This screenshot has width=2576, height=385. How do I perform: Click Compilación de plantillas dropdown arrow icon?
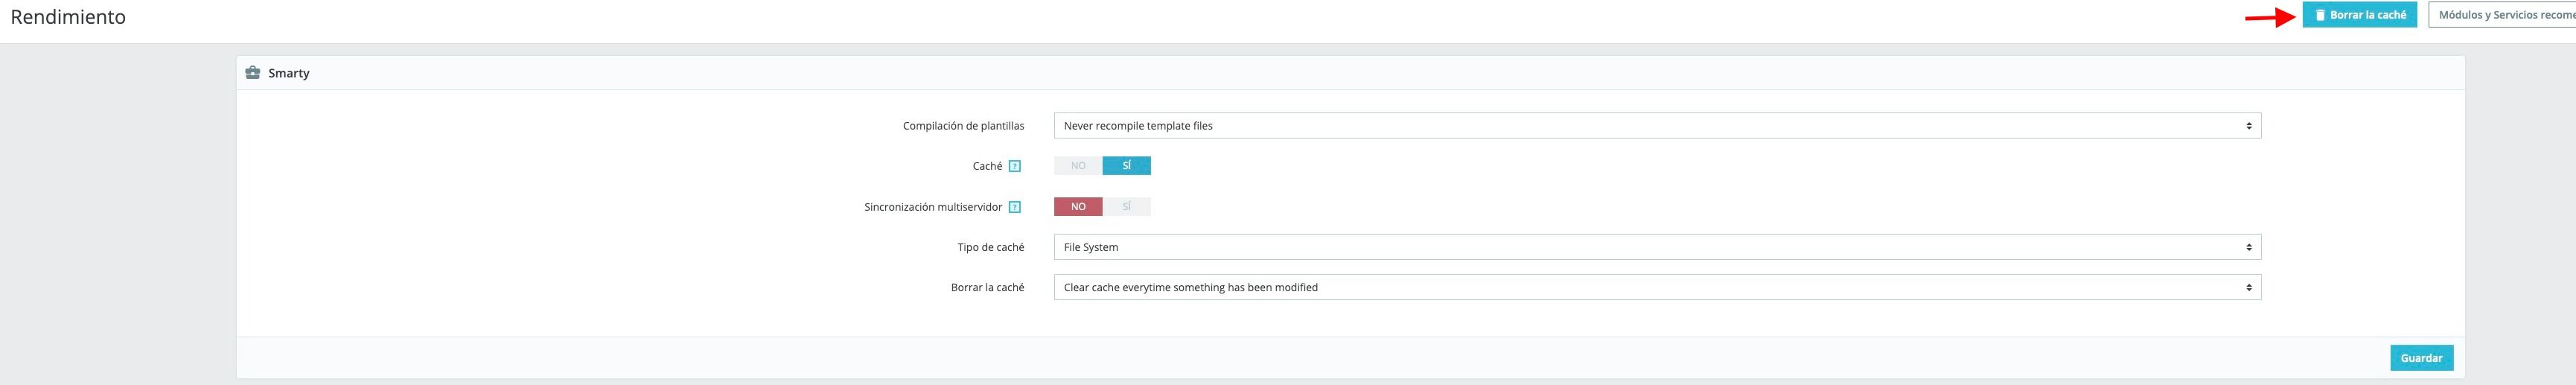click(2249, 126)
